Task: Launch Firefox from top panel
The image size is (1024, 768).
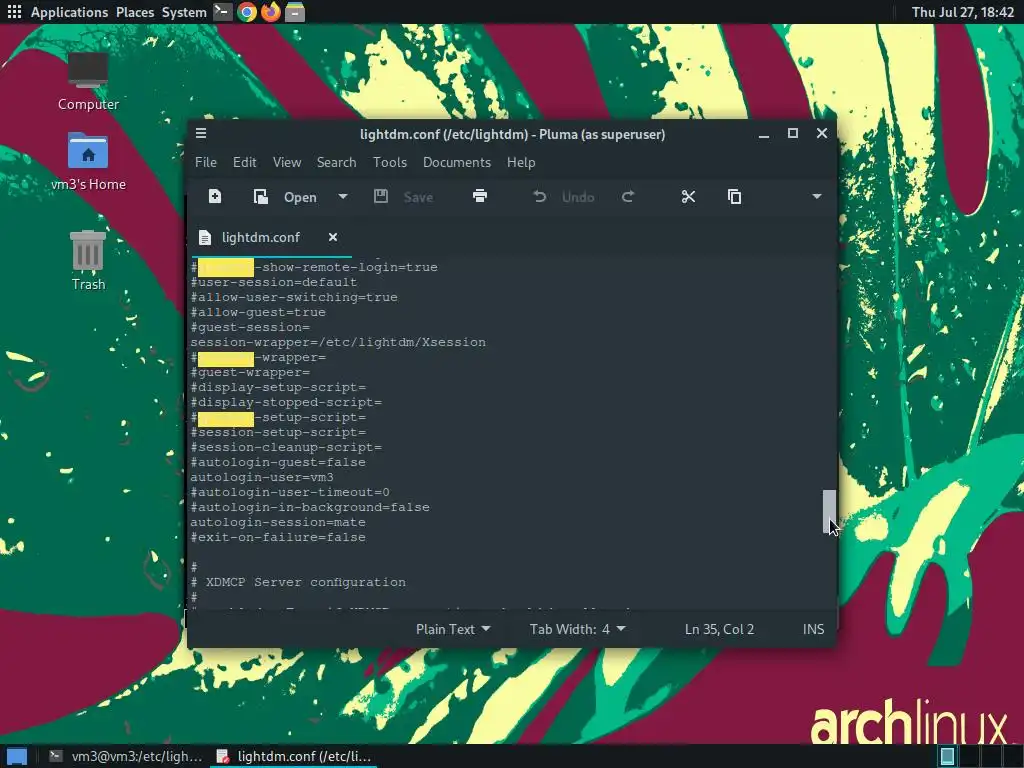Action: tap(270, 12)
